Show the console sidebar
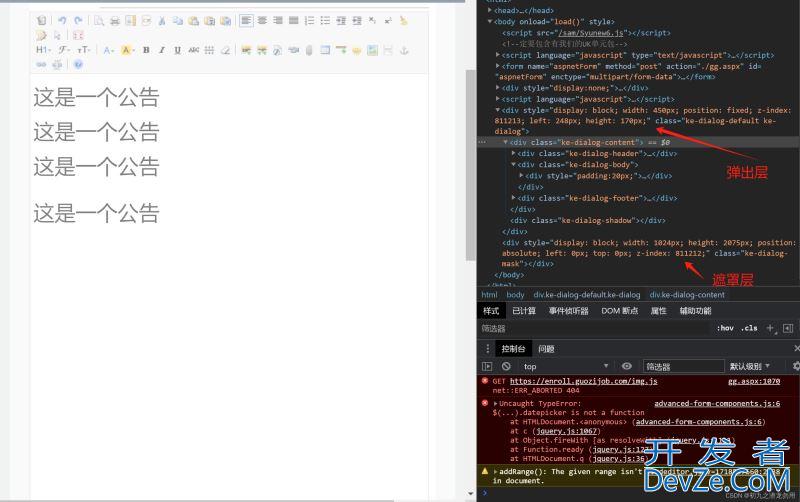Viewport: 800px width, 502px height. 487,366
